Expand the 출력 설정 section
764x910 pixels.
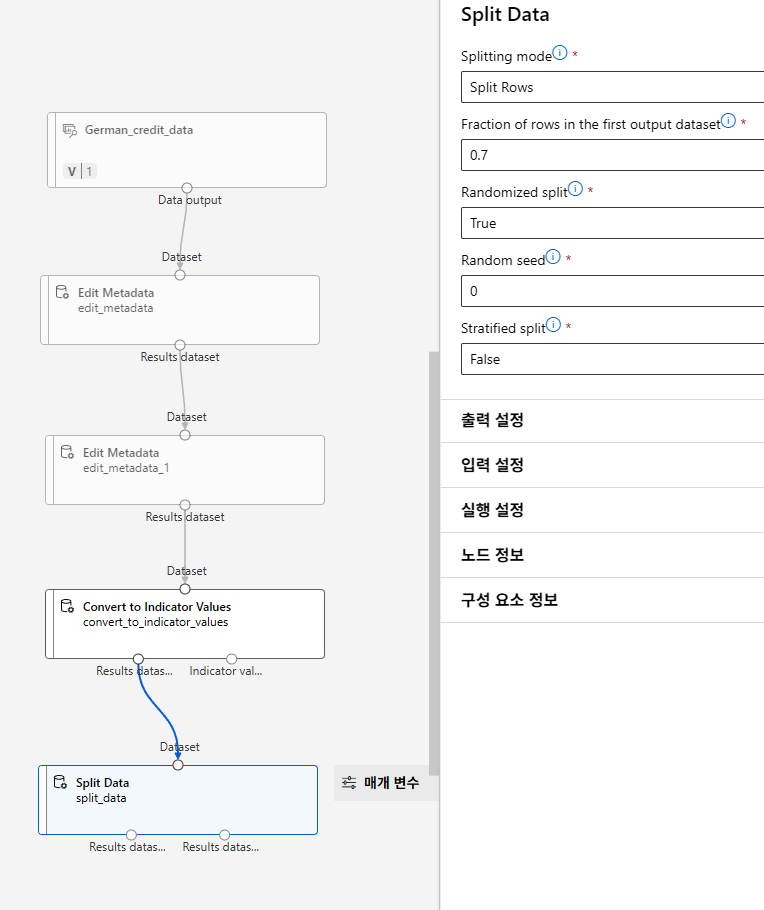[603, 420]
